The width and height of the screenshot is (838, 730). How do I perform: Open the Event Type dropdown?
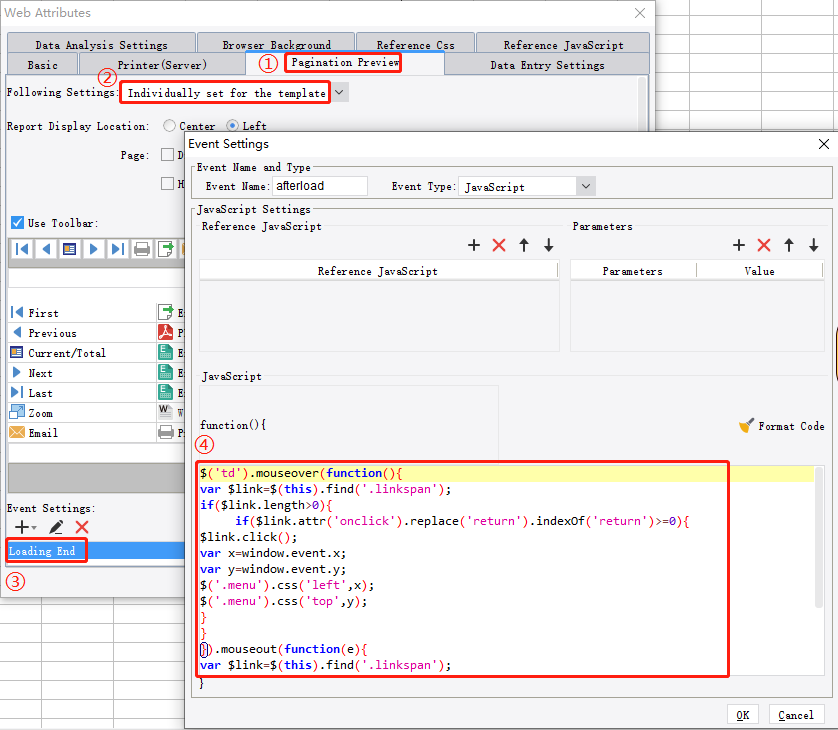point(587,186)
